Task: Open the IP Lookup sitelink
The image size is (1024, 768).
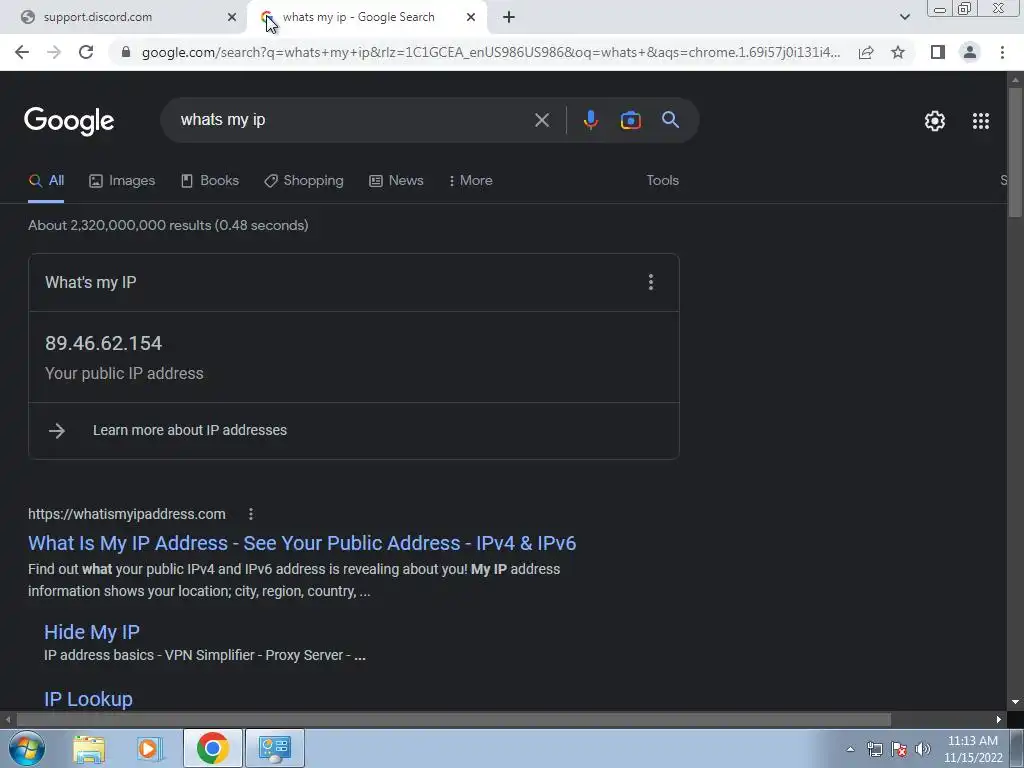Action: tap(88, 699)
